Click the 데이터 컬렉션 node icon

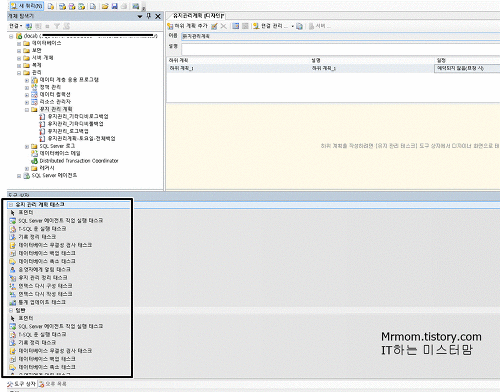click(34, 94)
